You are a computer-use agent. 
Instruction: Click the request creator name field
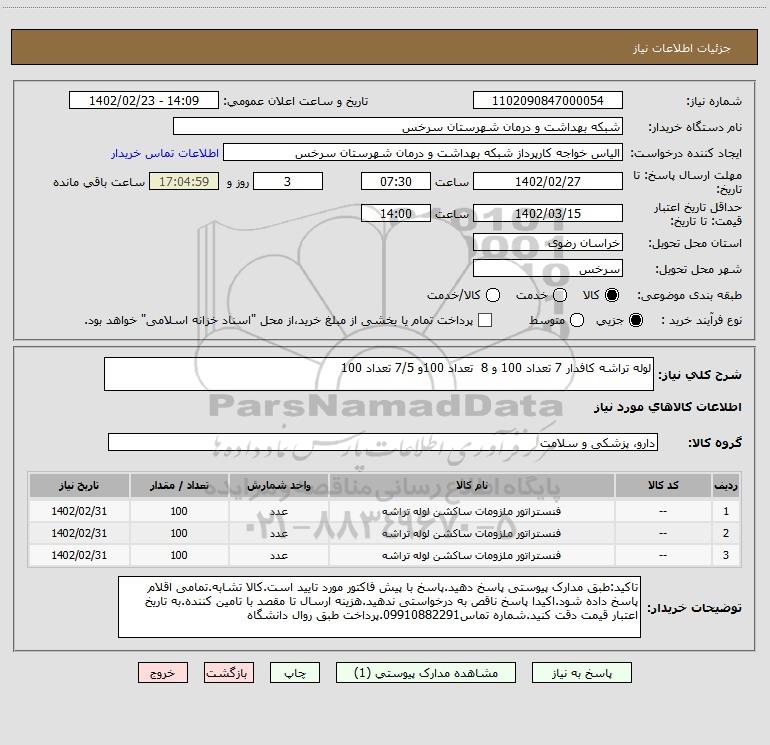(423, 153)
